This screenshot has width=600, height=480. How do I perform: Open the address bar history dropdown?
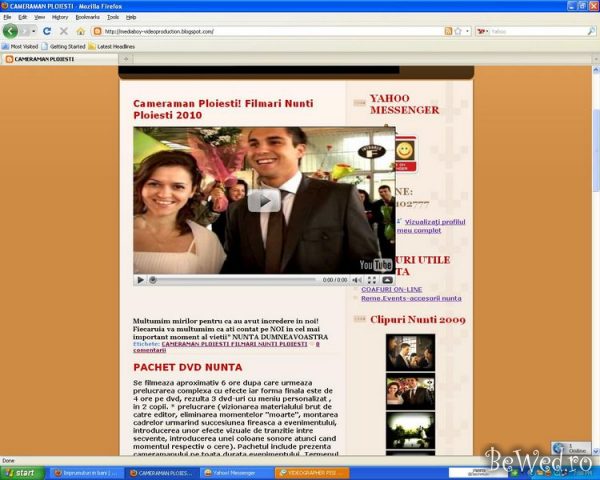click(467, 31)
